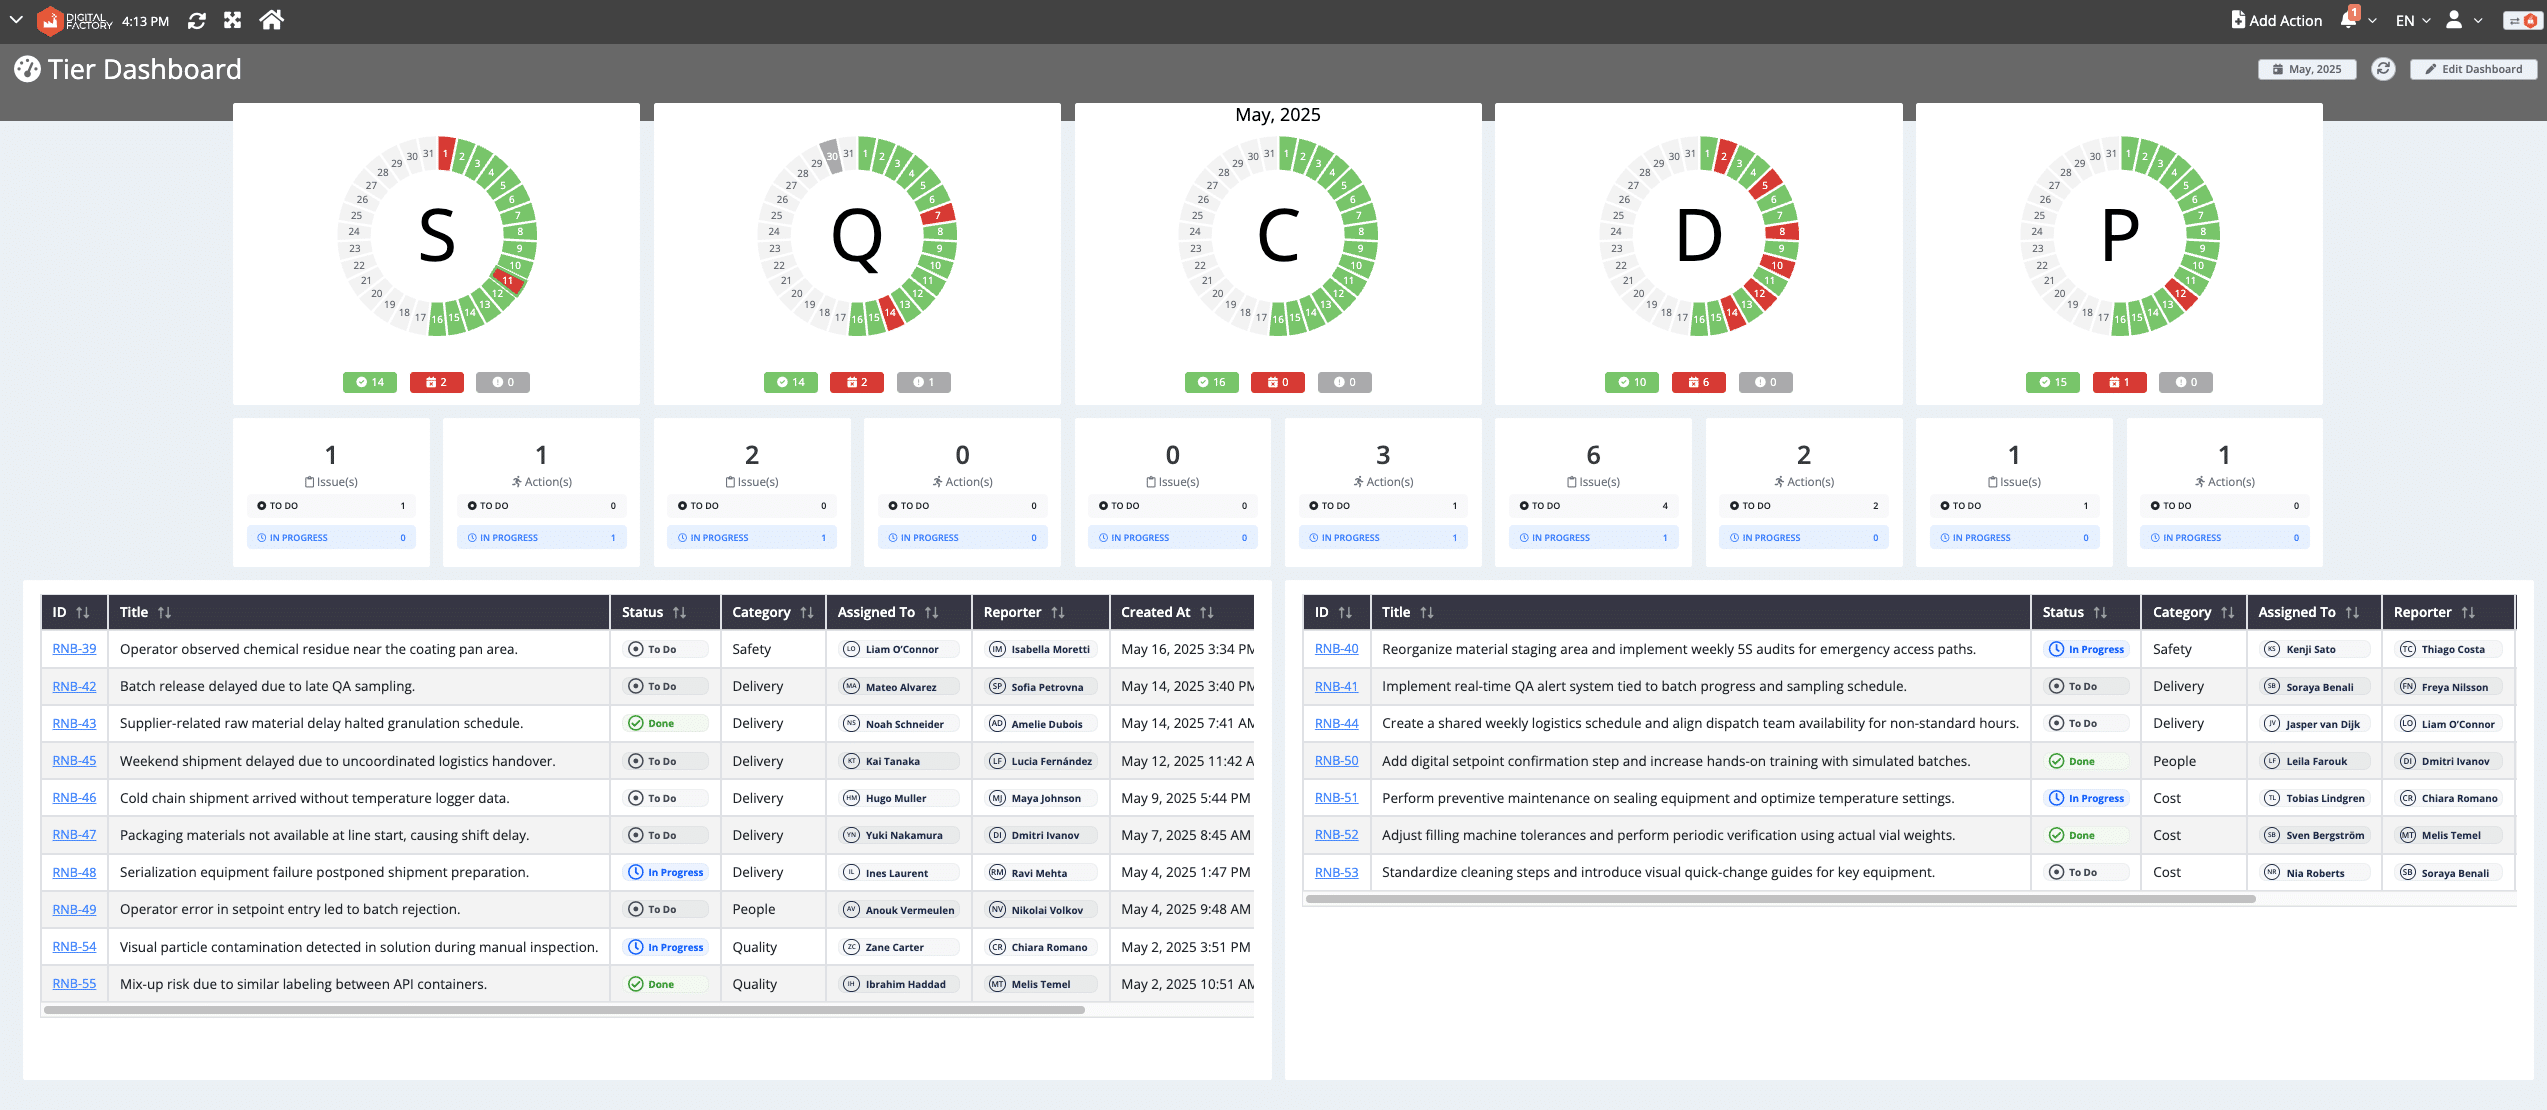Click the refresh arrows icon in top bar

pyautogui.click(x=197, y=21)
